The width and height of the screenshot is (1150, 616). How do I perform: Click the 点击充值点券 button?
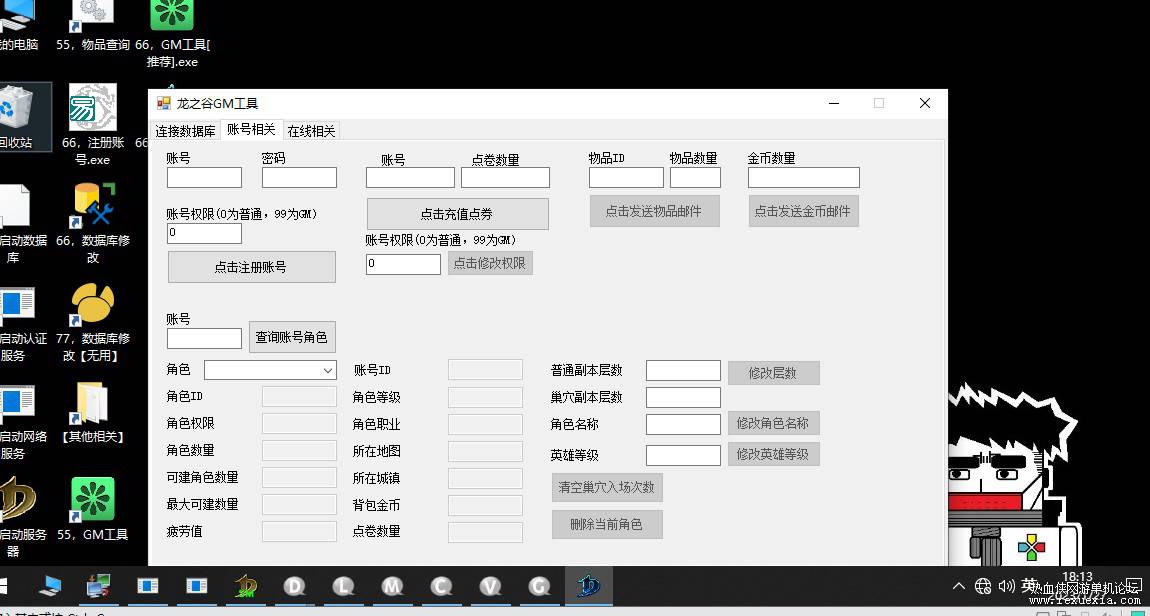tap(458, 214)
